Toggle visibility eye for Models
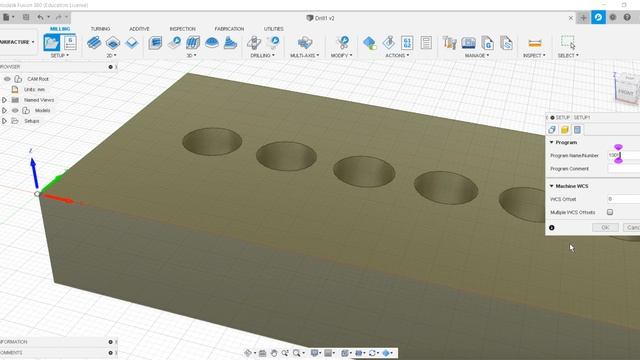Screen dimensions: 640x360 click(15, 111)
